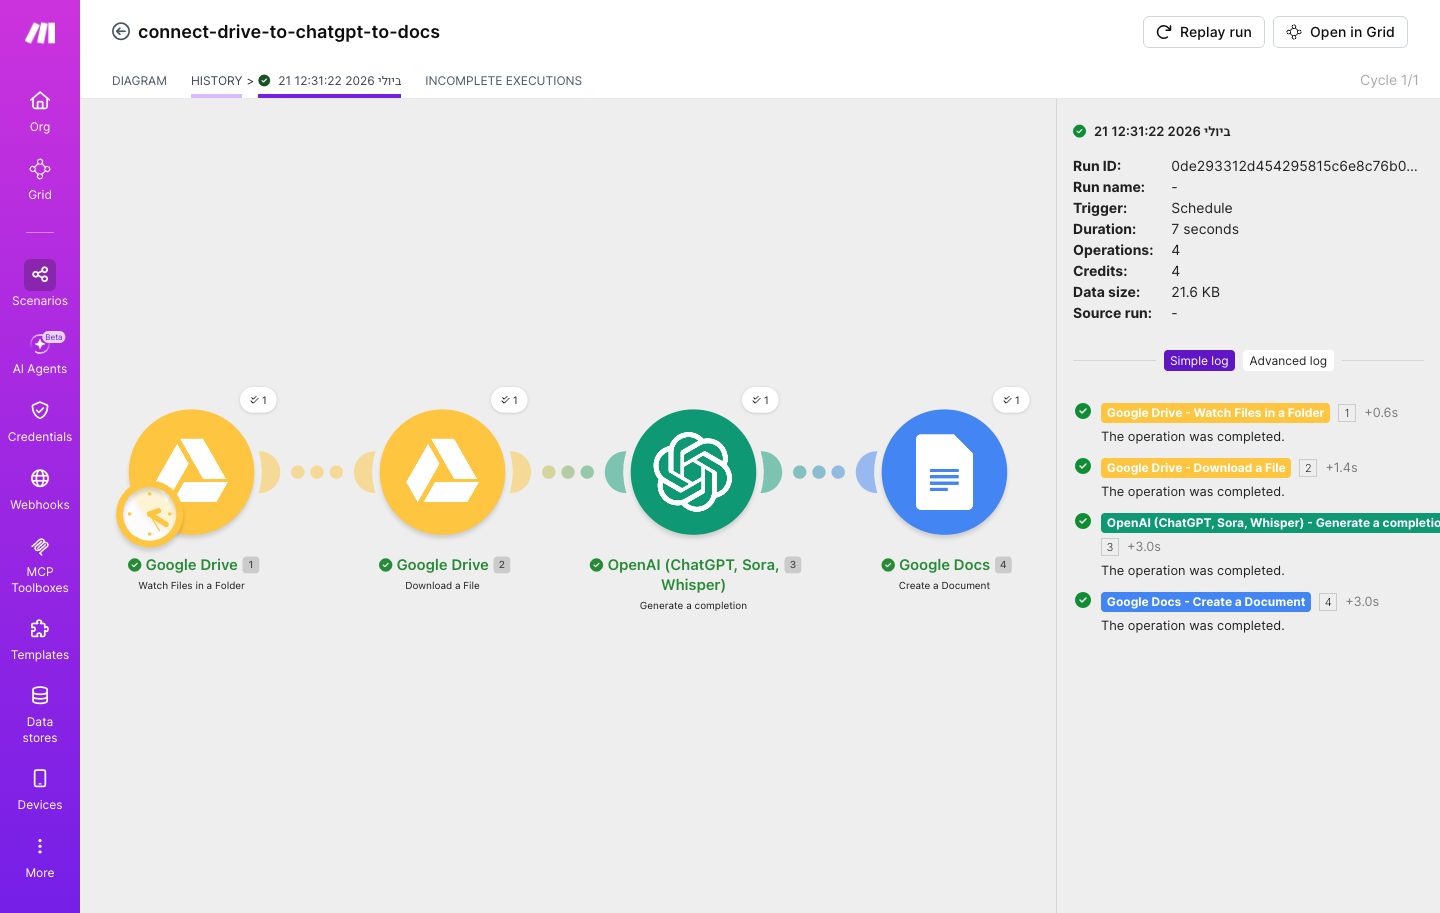Viewport: 1440px width, 913px height.
Task: Click module number 1 badge in log
Action: 1347,413
